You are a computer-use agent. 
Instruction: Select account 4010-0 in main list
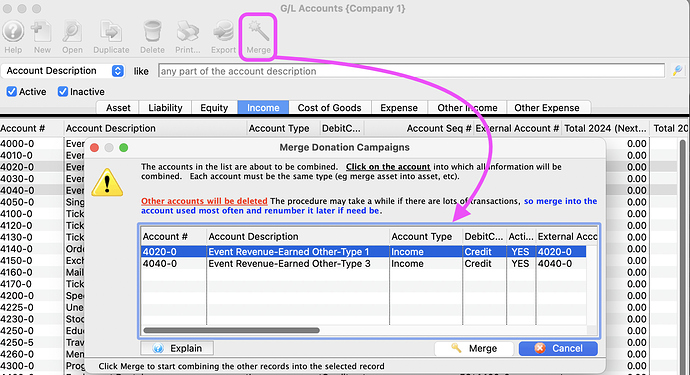pyautogui.click(x=17, y=155)
